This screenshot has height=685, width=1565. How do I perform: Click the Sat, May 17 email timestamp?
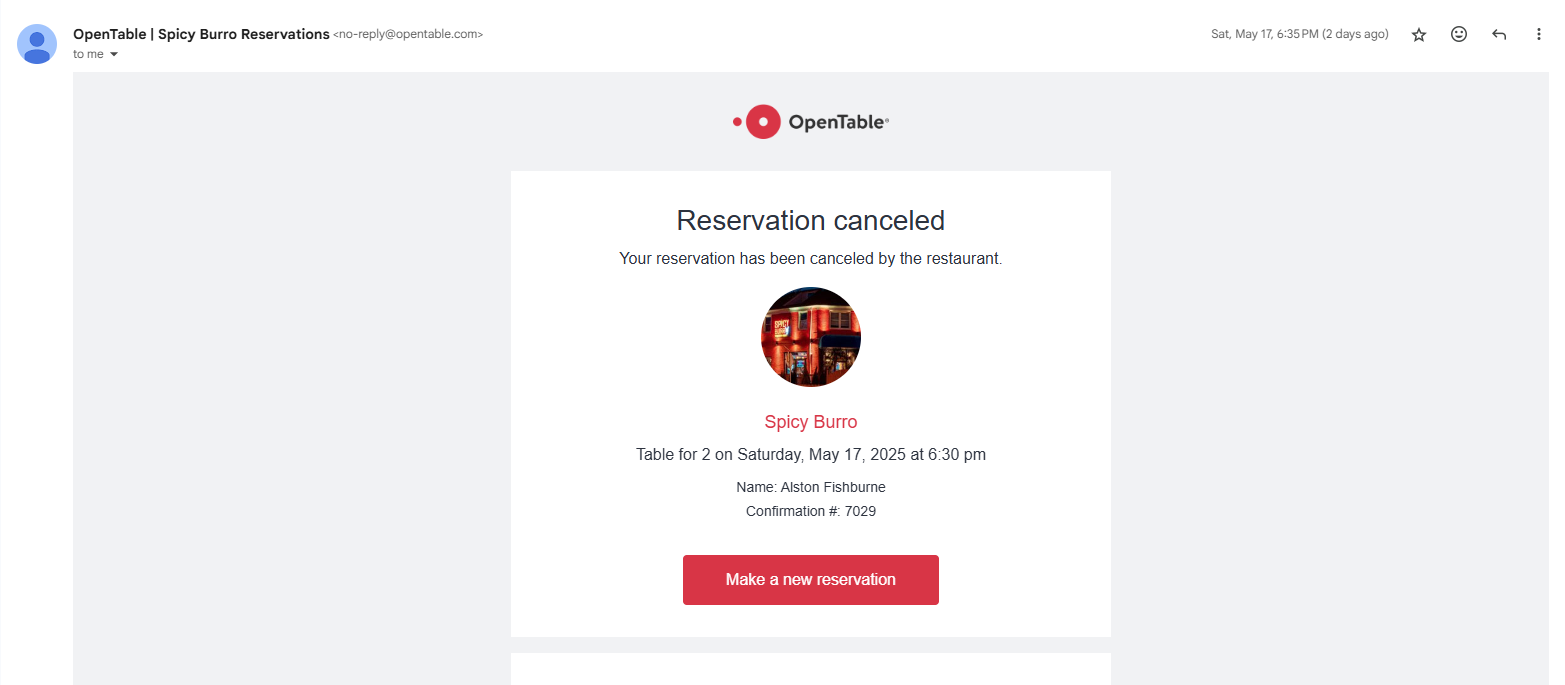point(1299,34)
